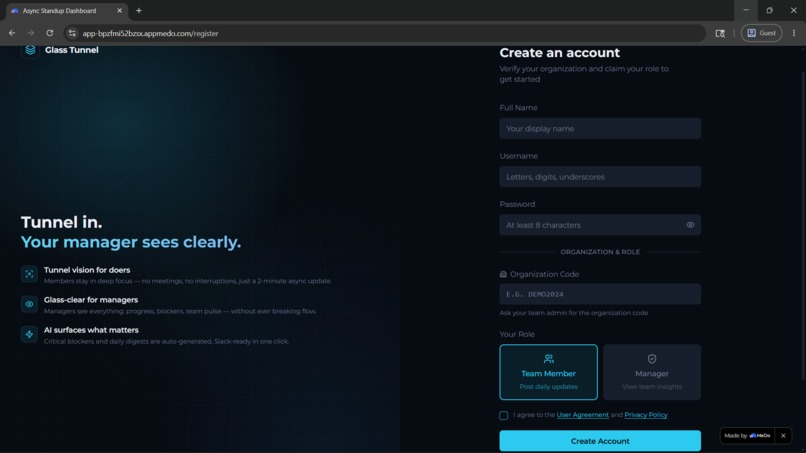View site information icon in address bar

point(72,33)
